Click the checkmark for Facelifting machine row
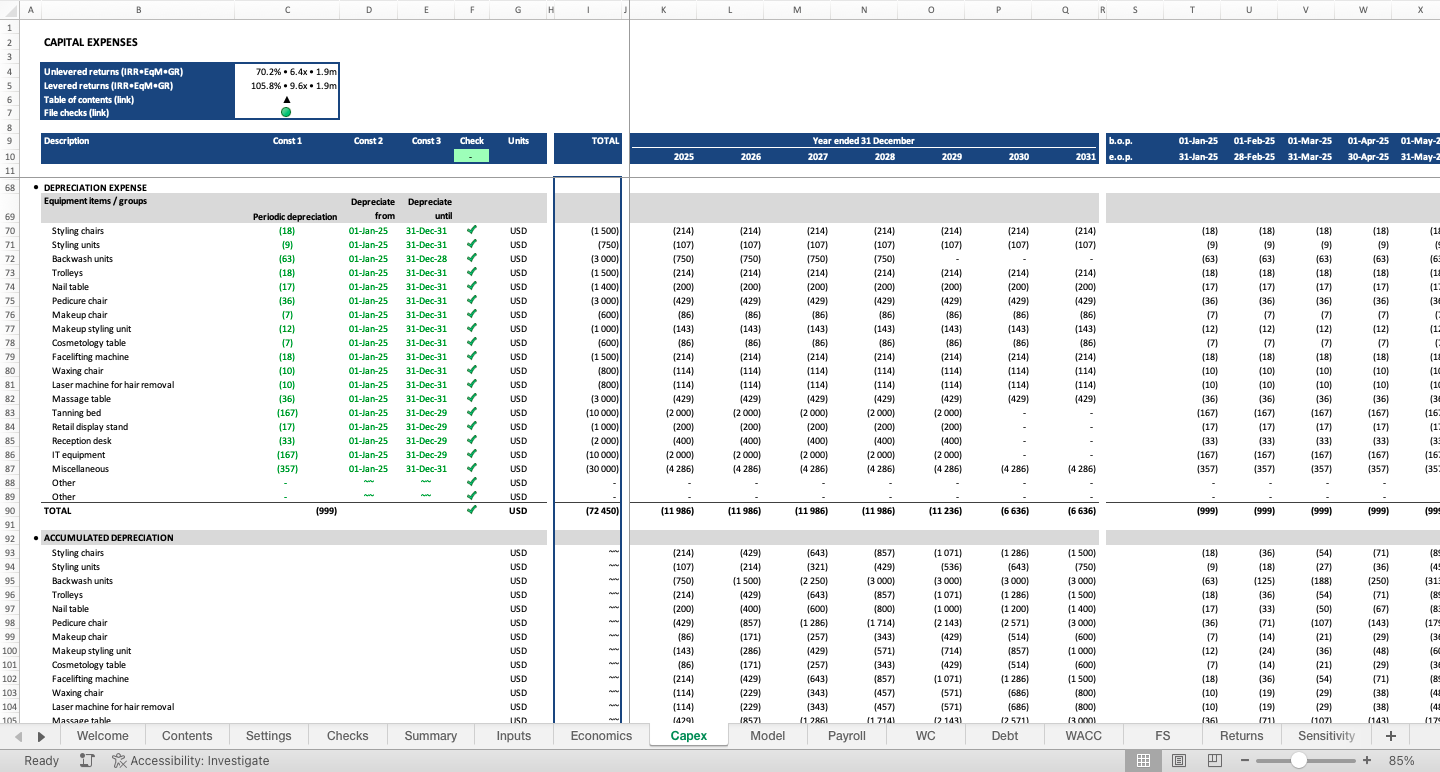The width and height of the screenshot is (1440, 772). click(x=472, y=356)
